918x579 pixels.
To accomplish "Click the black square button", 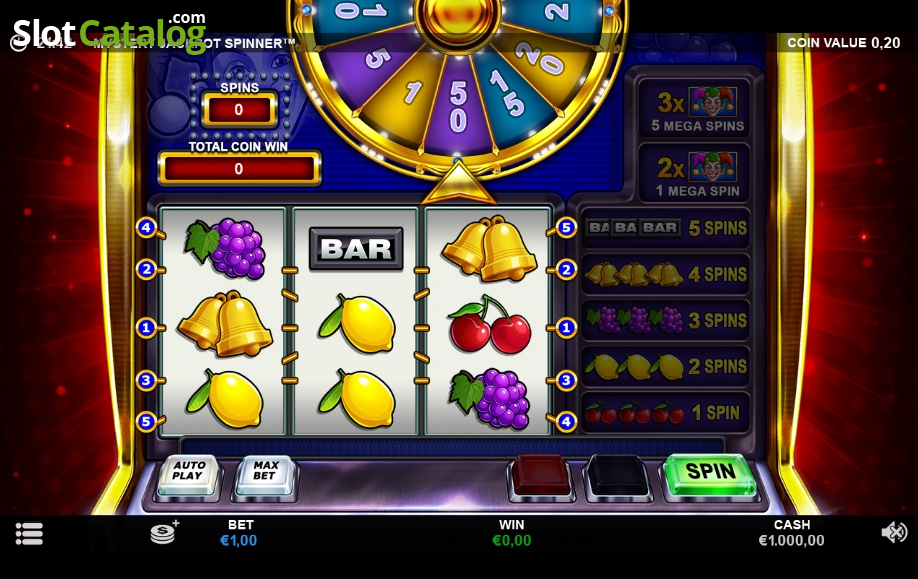I will tap(617, 475).
